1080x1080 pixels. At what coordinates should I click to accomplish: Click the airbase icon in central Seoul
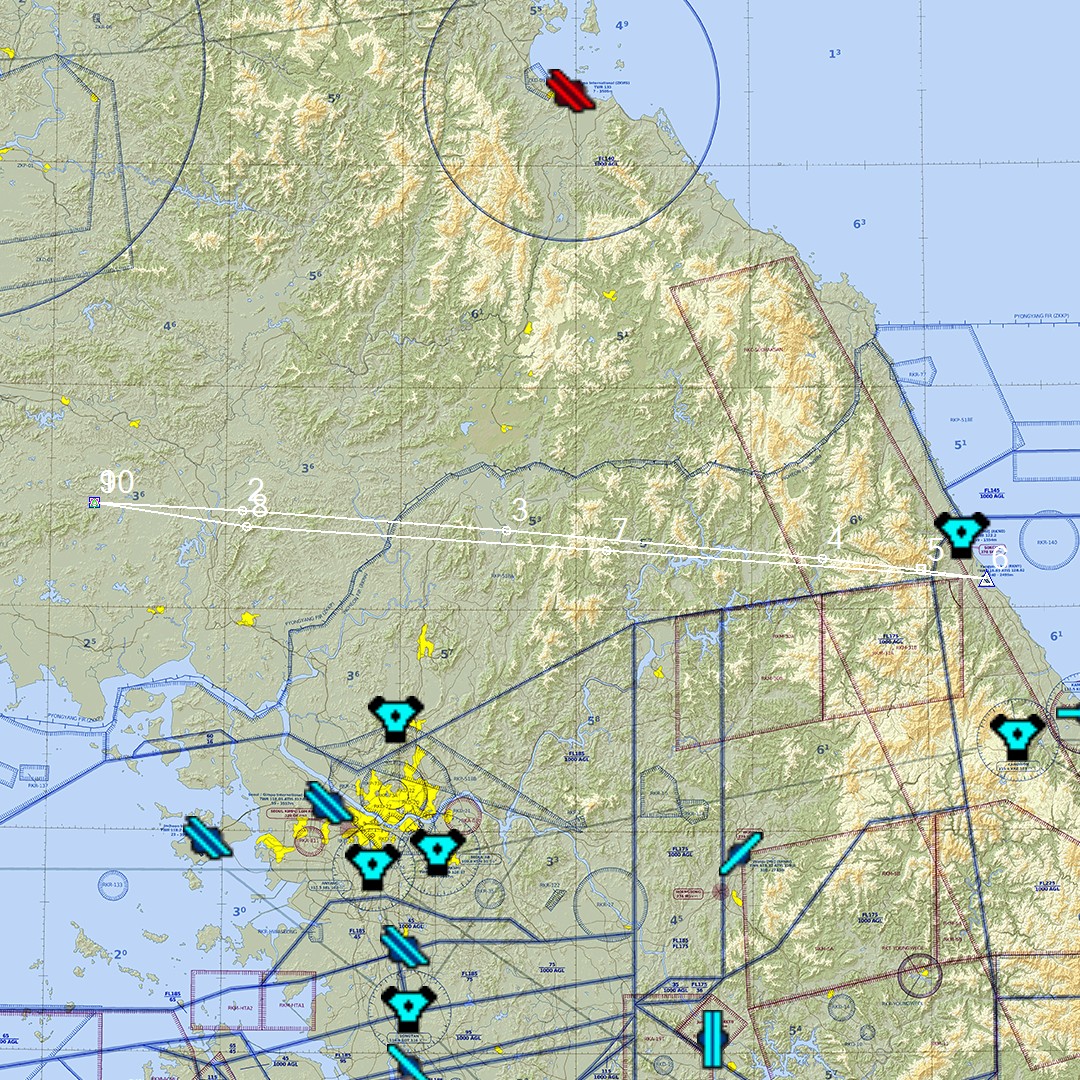tap(437, 850)
